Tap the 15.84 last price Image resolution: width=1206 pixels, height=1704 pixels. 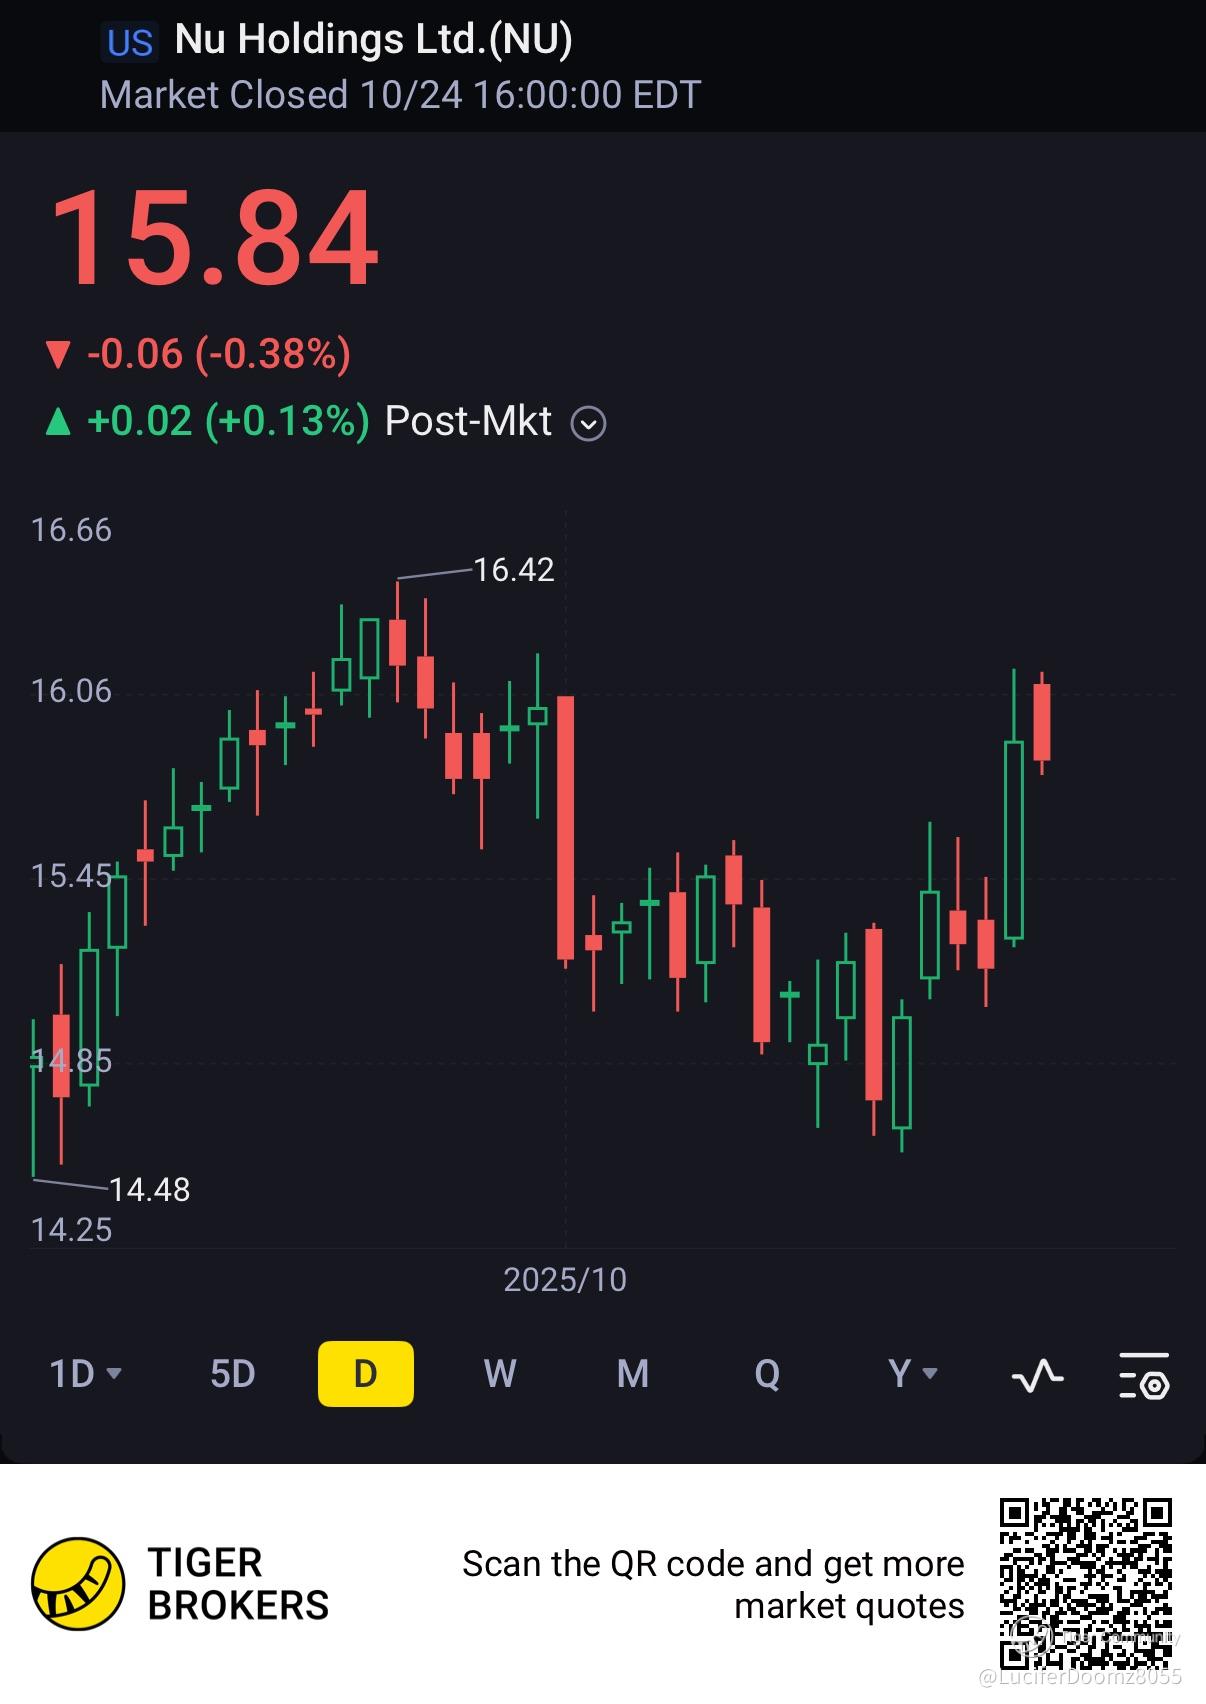click(213, 240)
